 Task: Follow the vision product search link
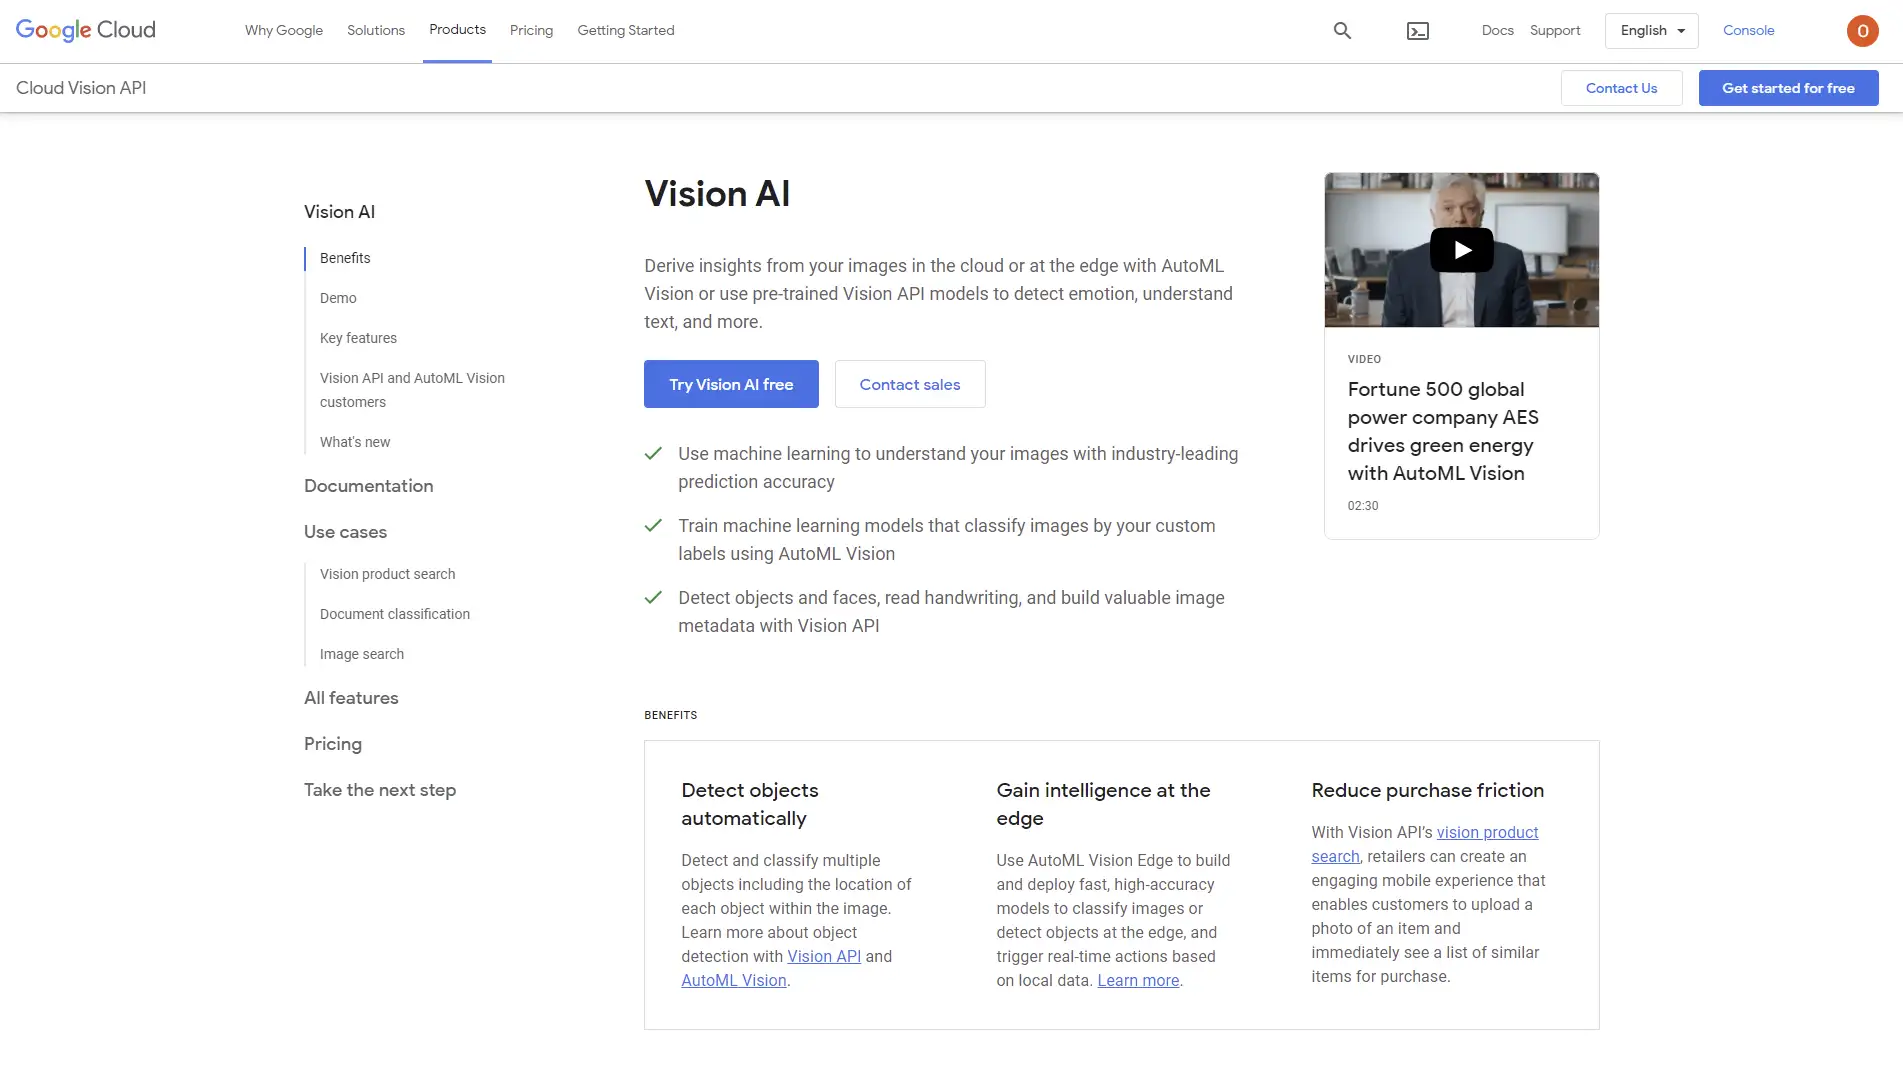pyautogui.click(x=1487, y=832)
